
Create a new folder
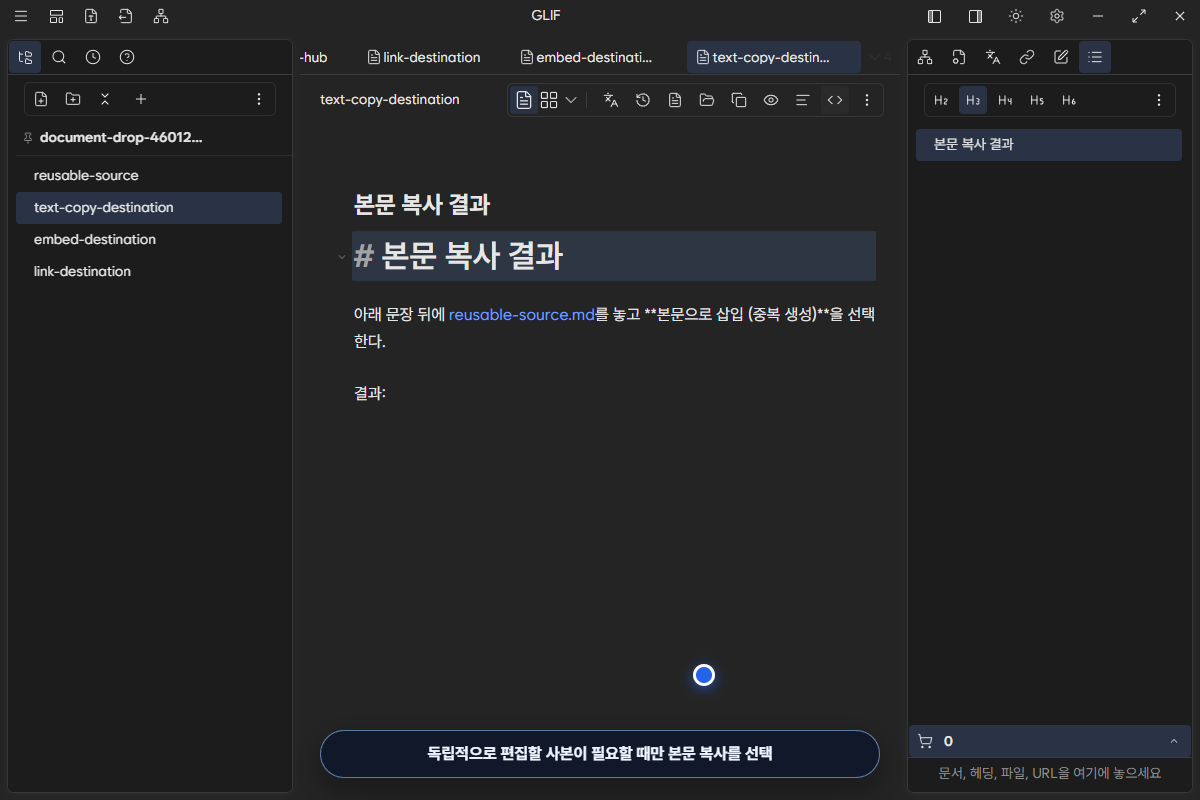click(73, 99)
